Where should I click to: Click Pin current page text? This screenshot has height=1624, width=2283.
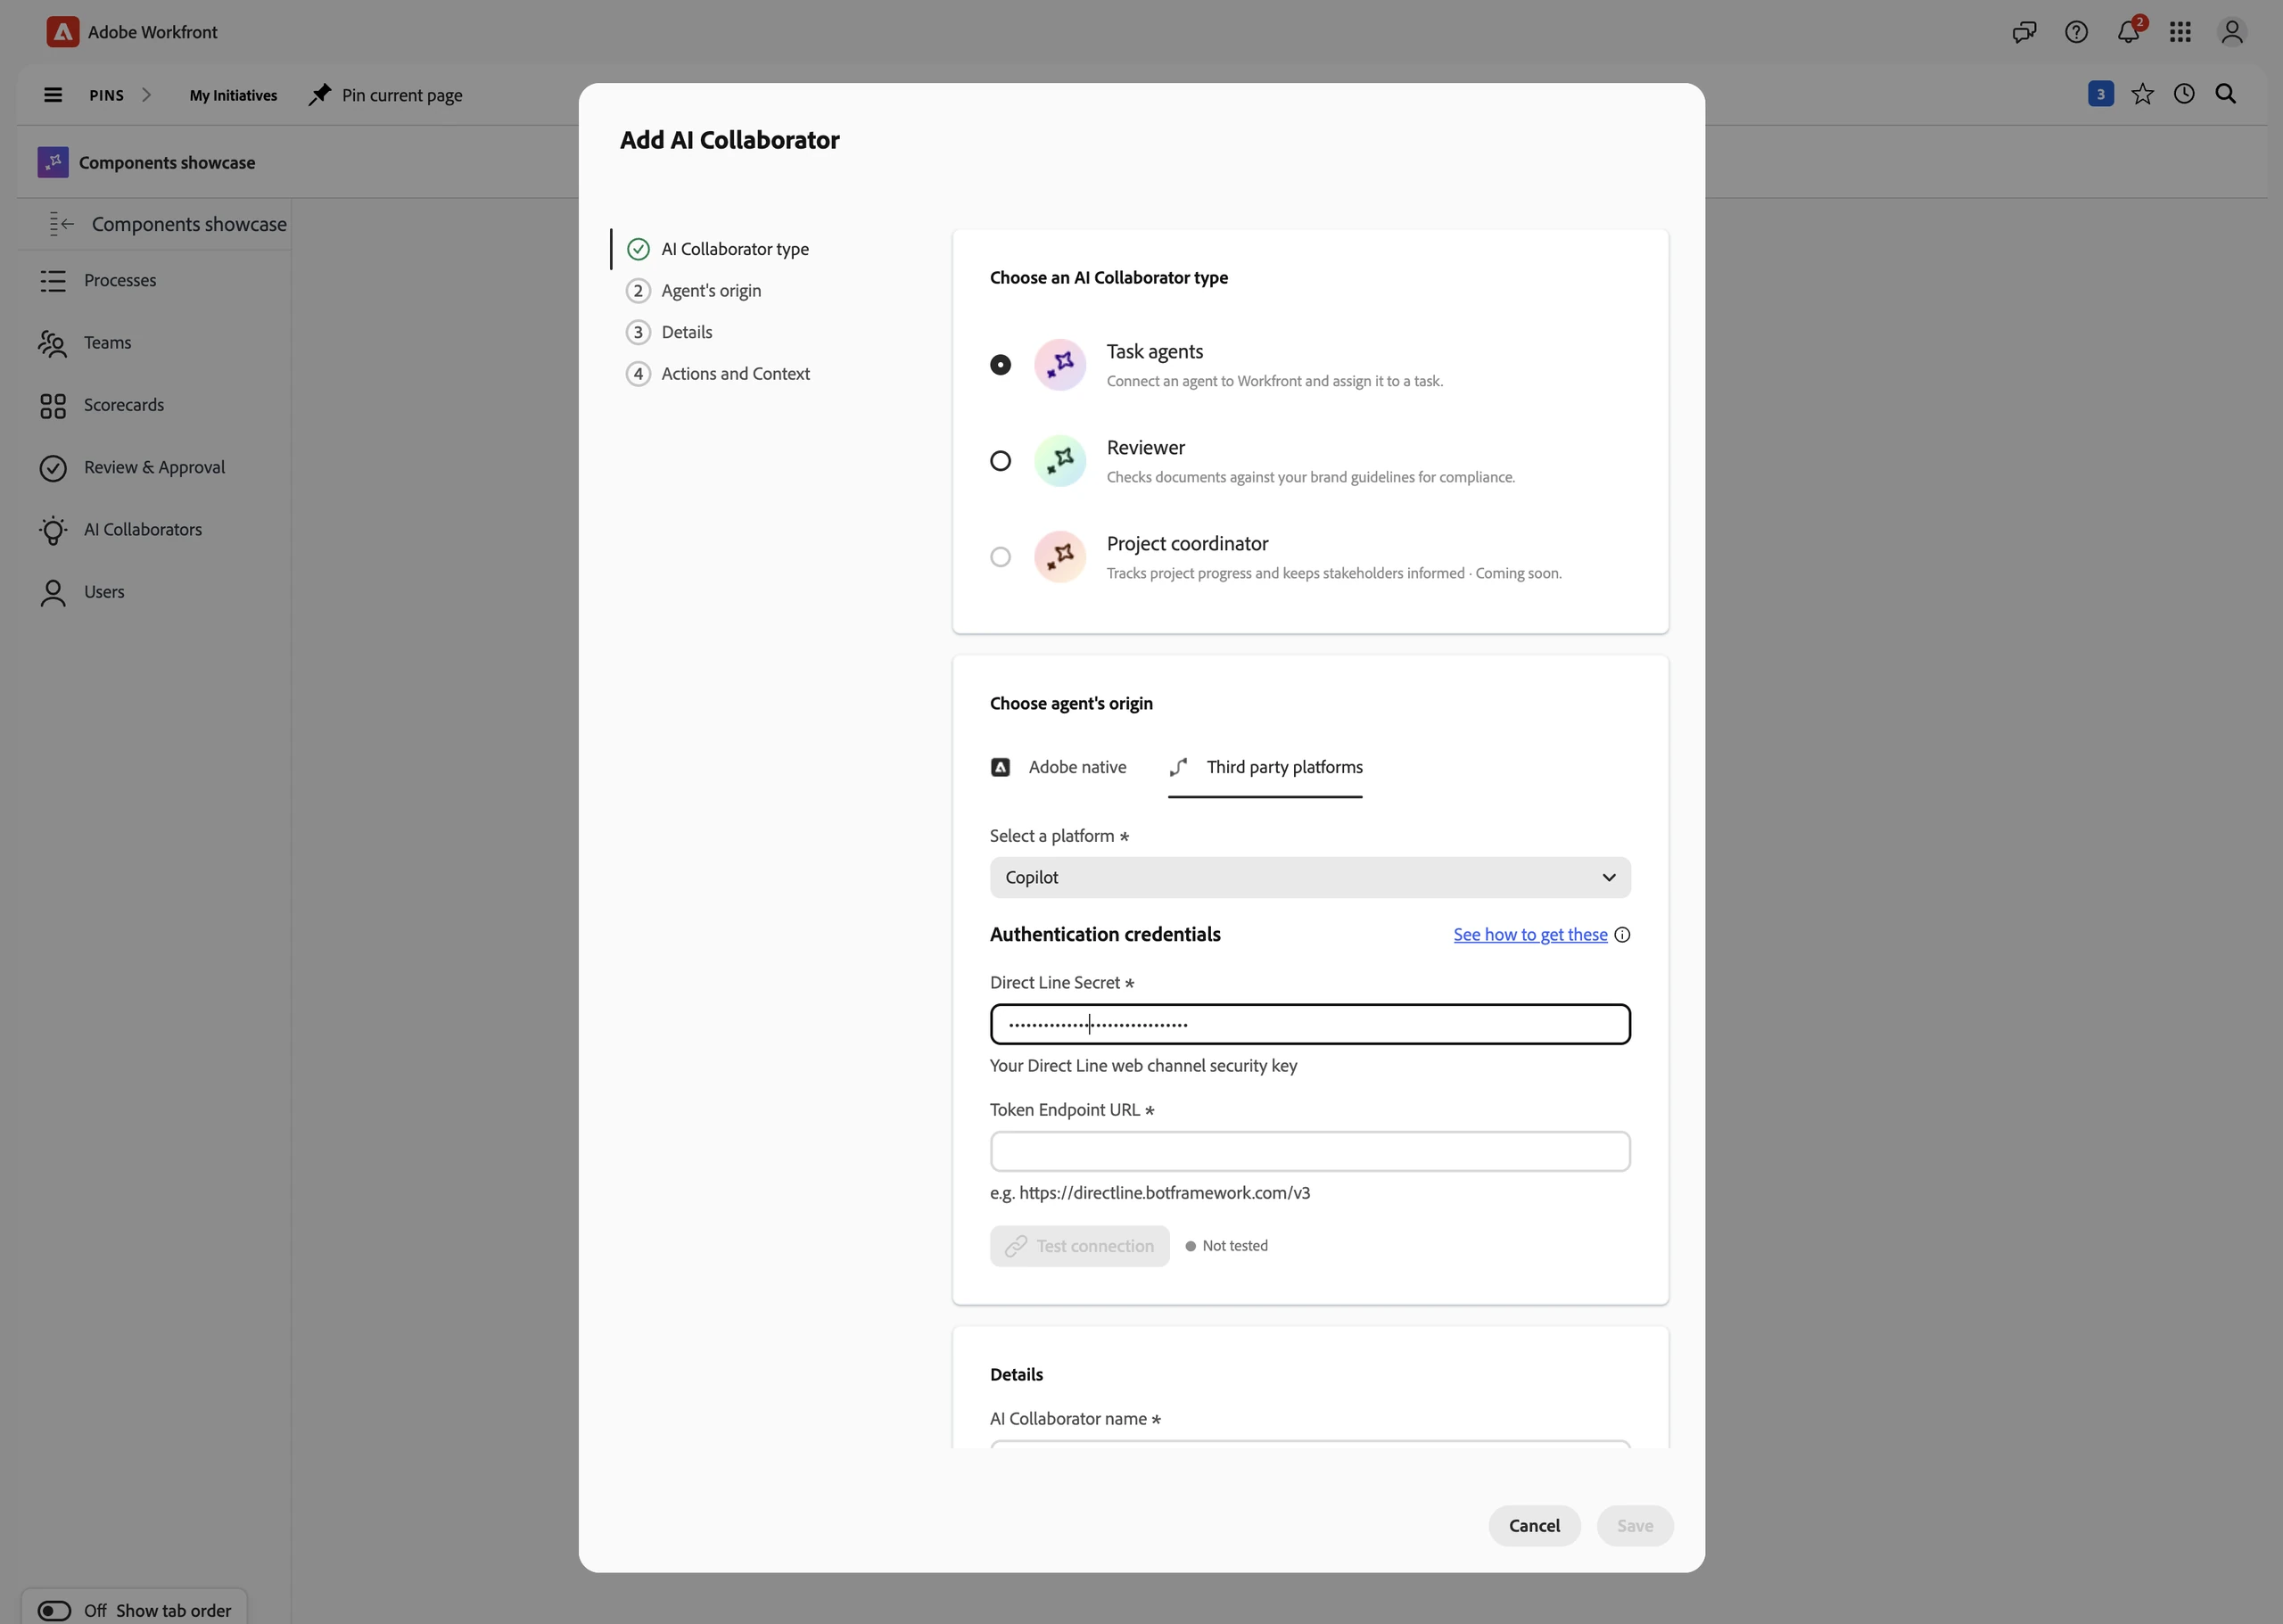pos(402,95)
